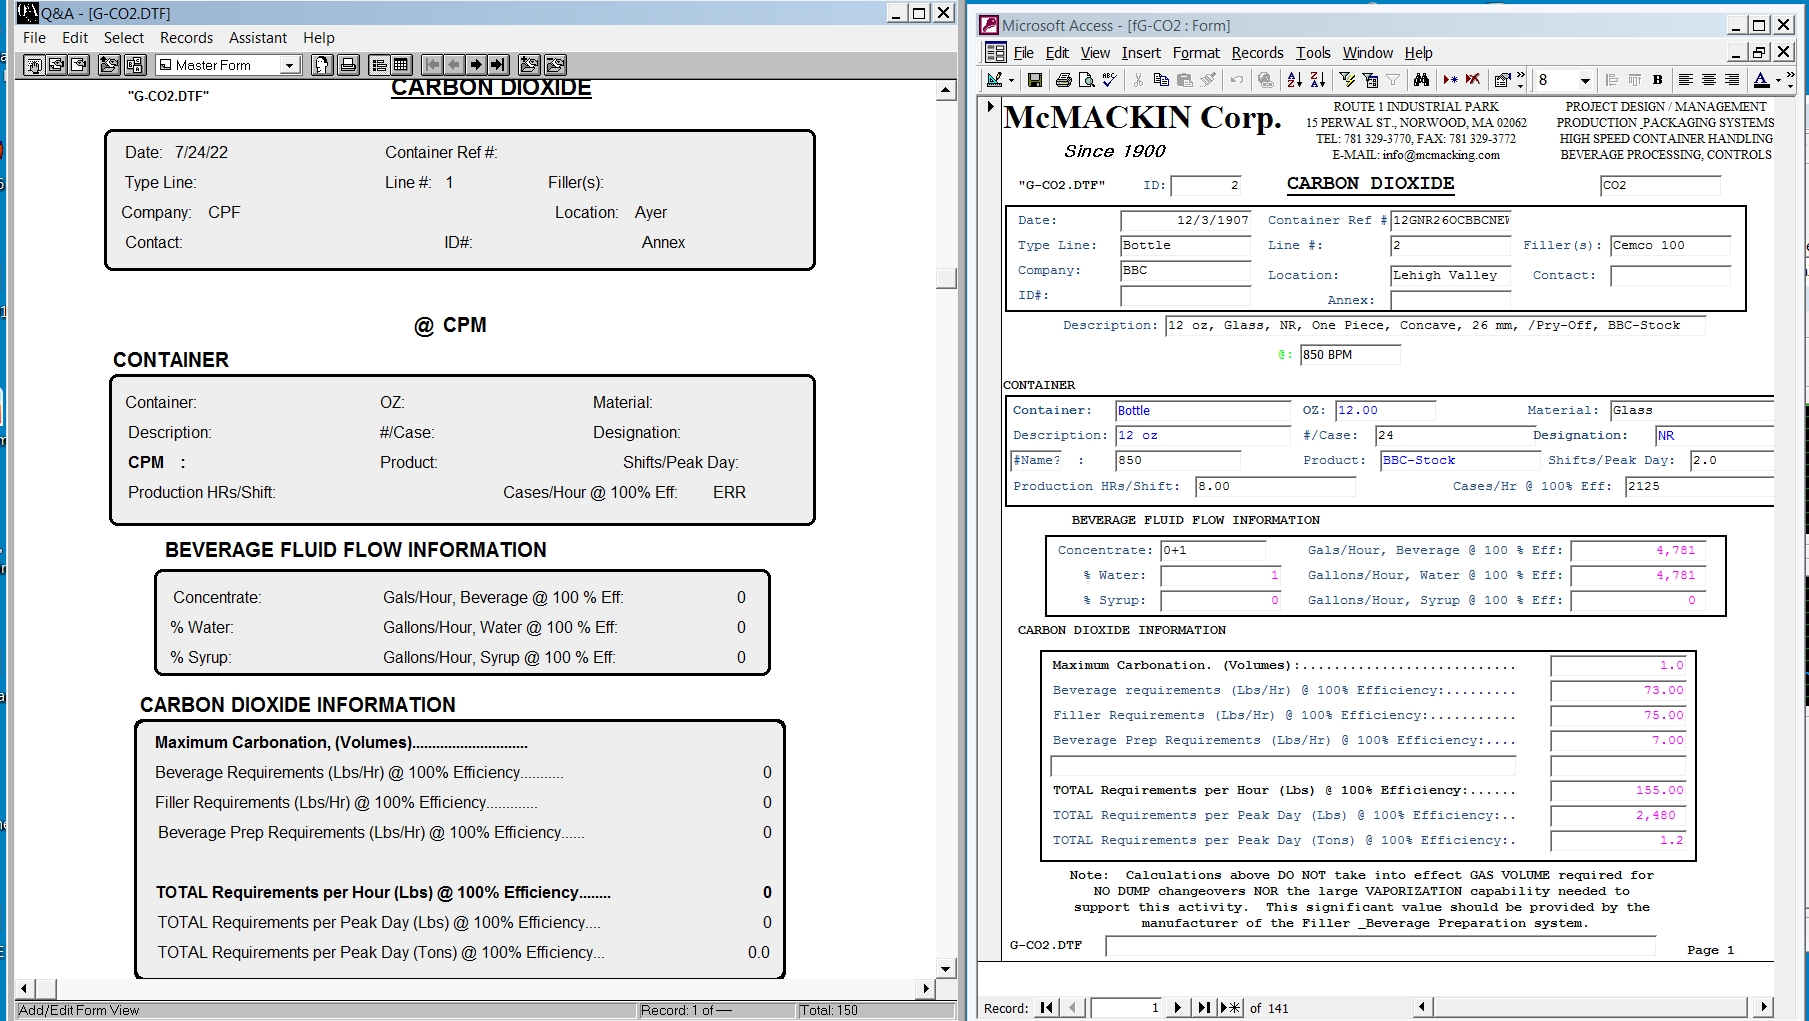Toggle Bold formatting in Access toolbar
1809x1021 pixels.
1657,80
